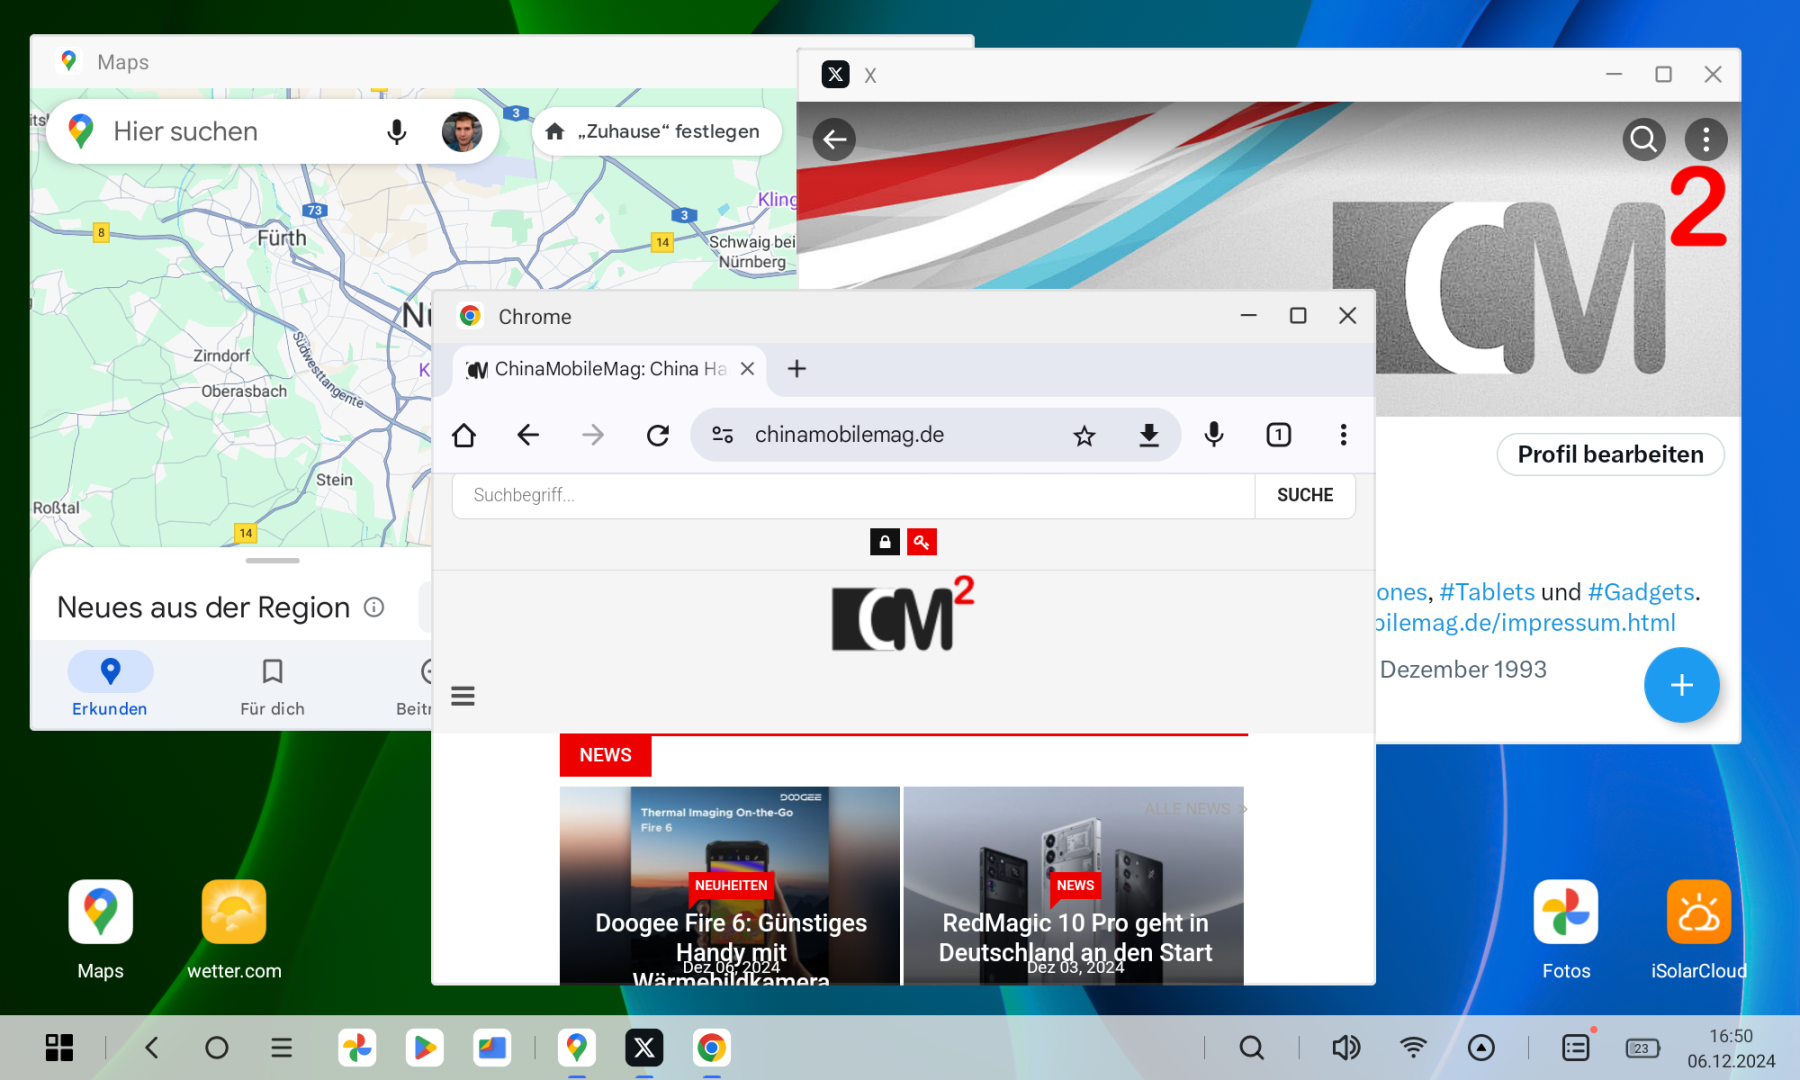The width and height of the screenshot is (1800, 1080).
Task: Open the #Gadgets hashtag link
Action: click(1640, 591)
